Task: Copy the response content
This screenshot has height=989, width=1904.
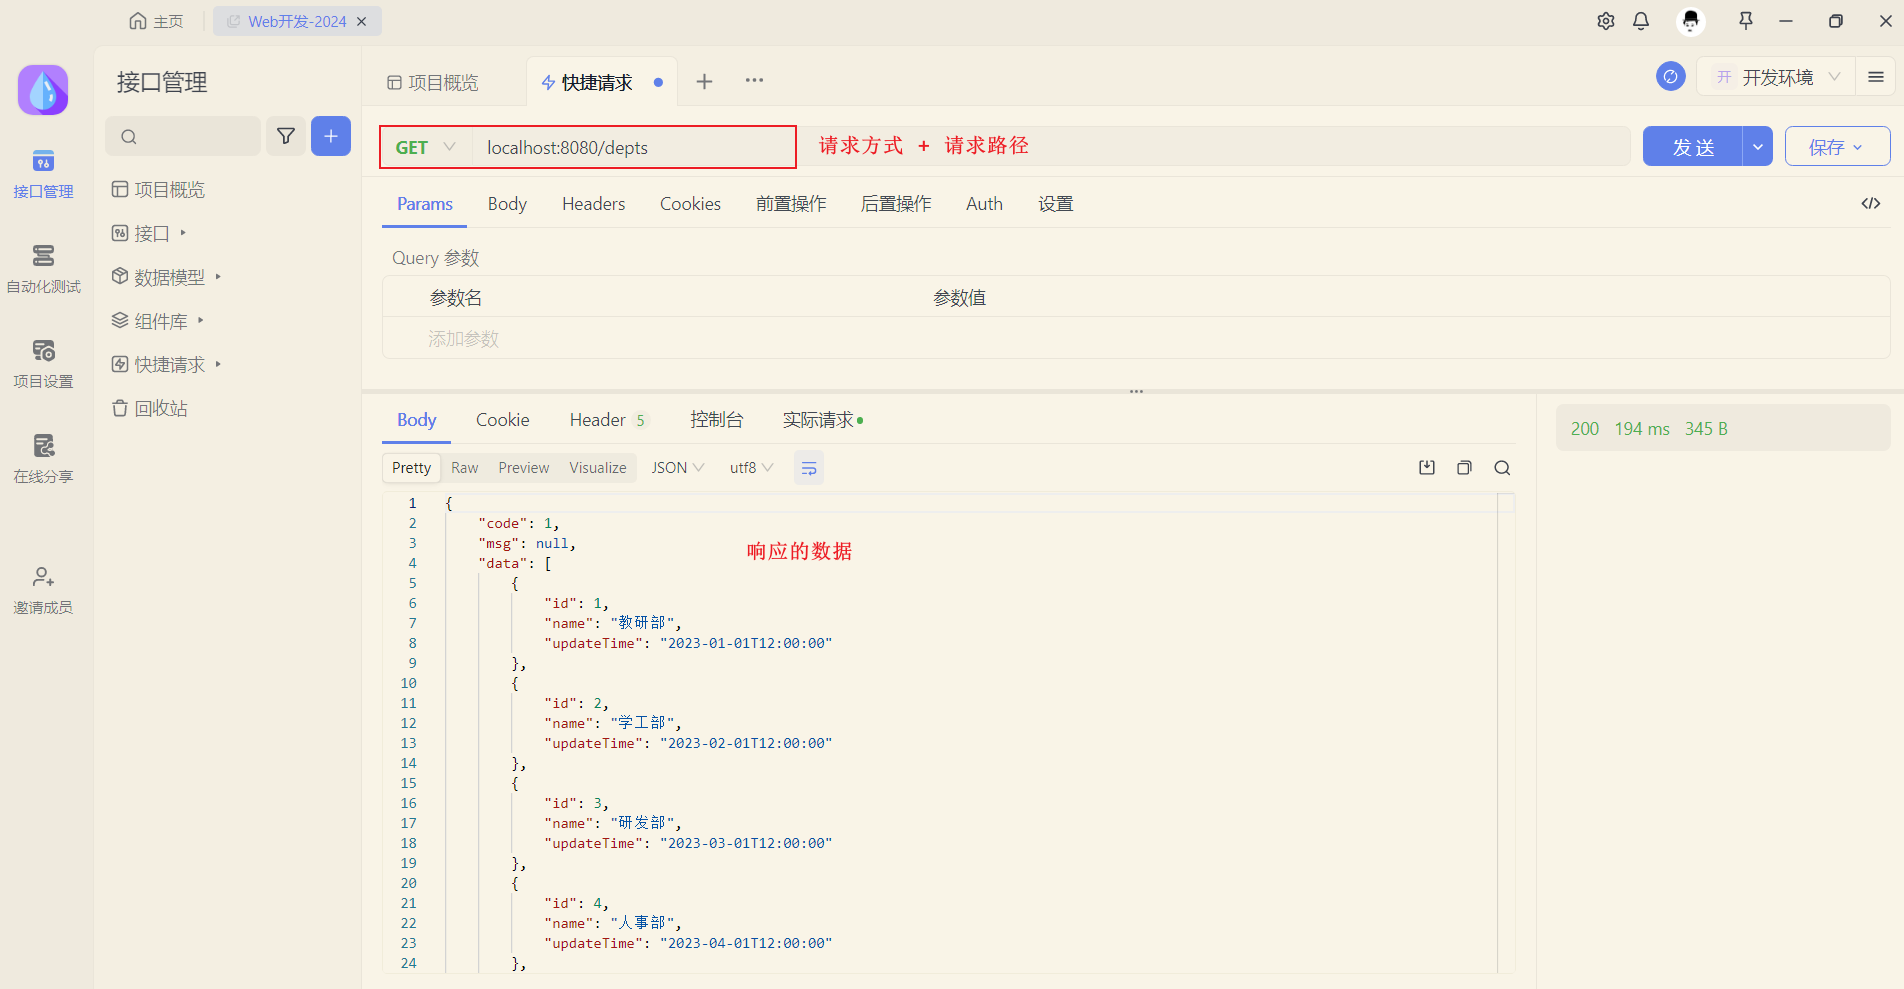Action: (1464, 467)
